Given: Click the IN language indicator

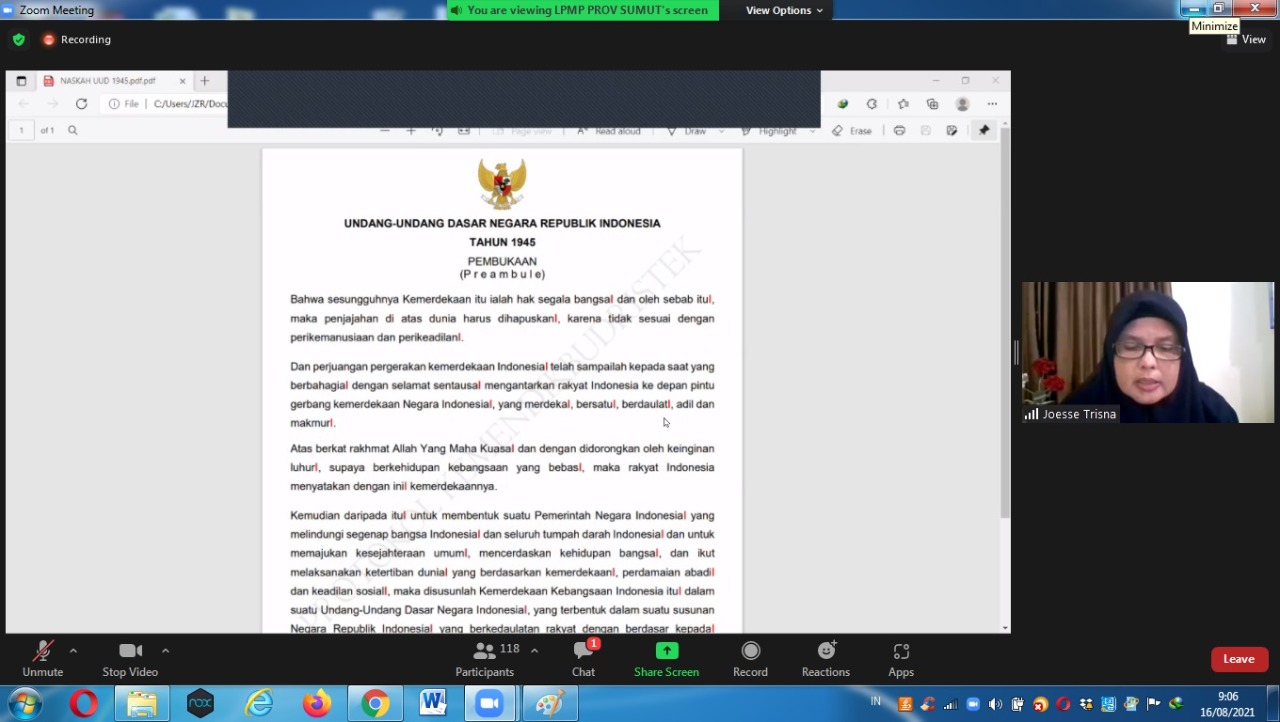Looking at the screenshot, I should pyautogui.click(x=876, y=702).
